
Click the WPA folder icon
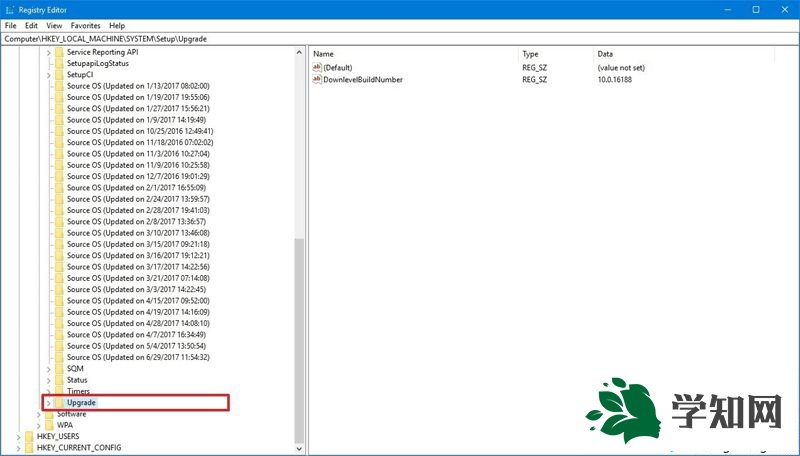pos(49,425)
